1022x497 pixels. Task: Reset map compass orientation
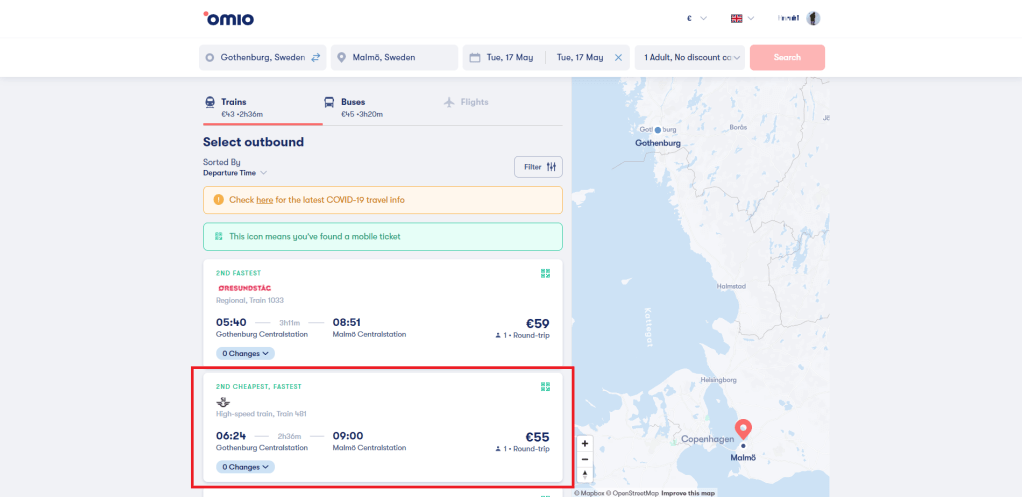(585, 475)
